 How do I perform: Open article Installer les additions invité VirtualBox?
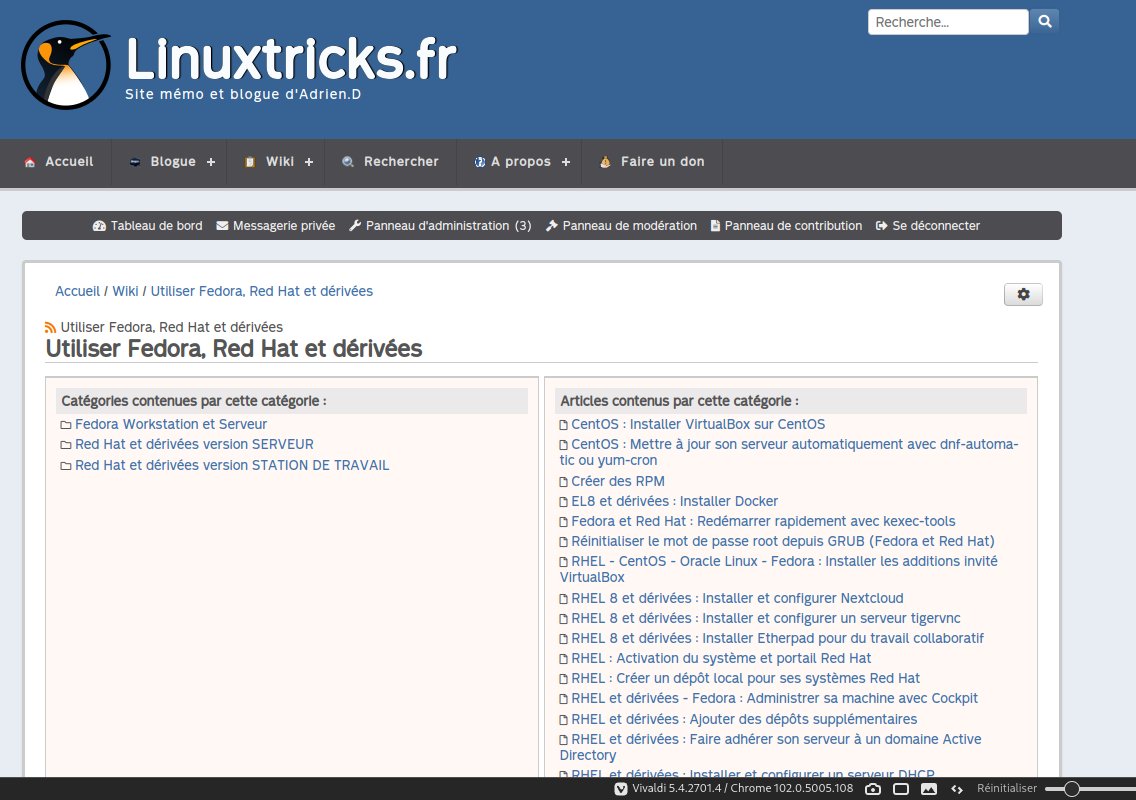coord(779,569)
